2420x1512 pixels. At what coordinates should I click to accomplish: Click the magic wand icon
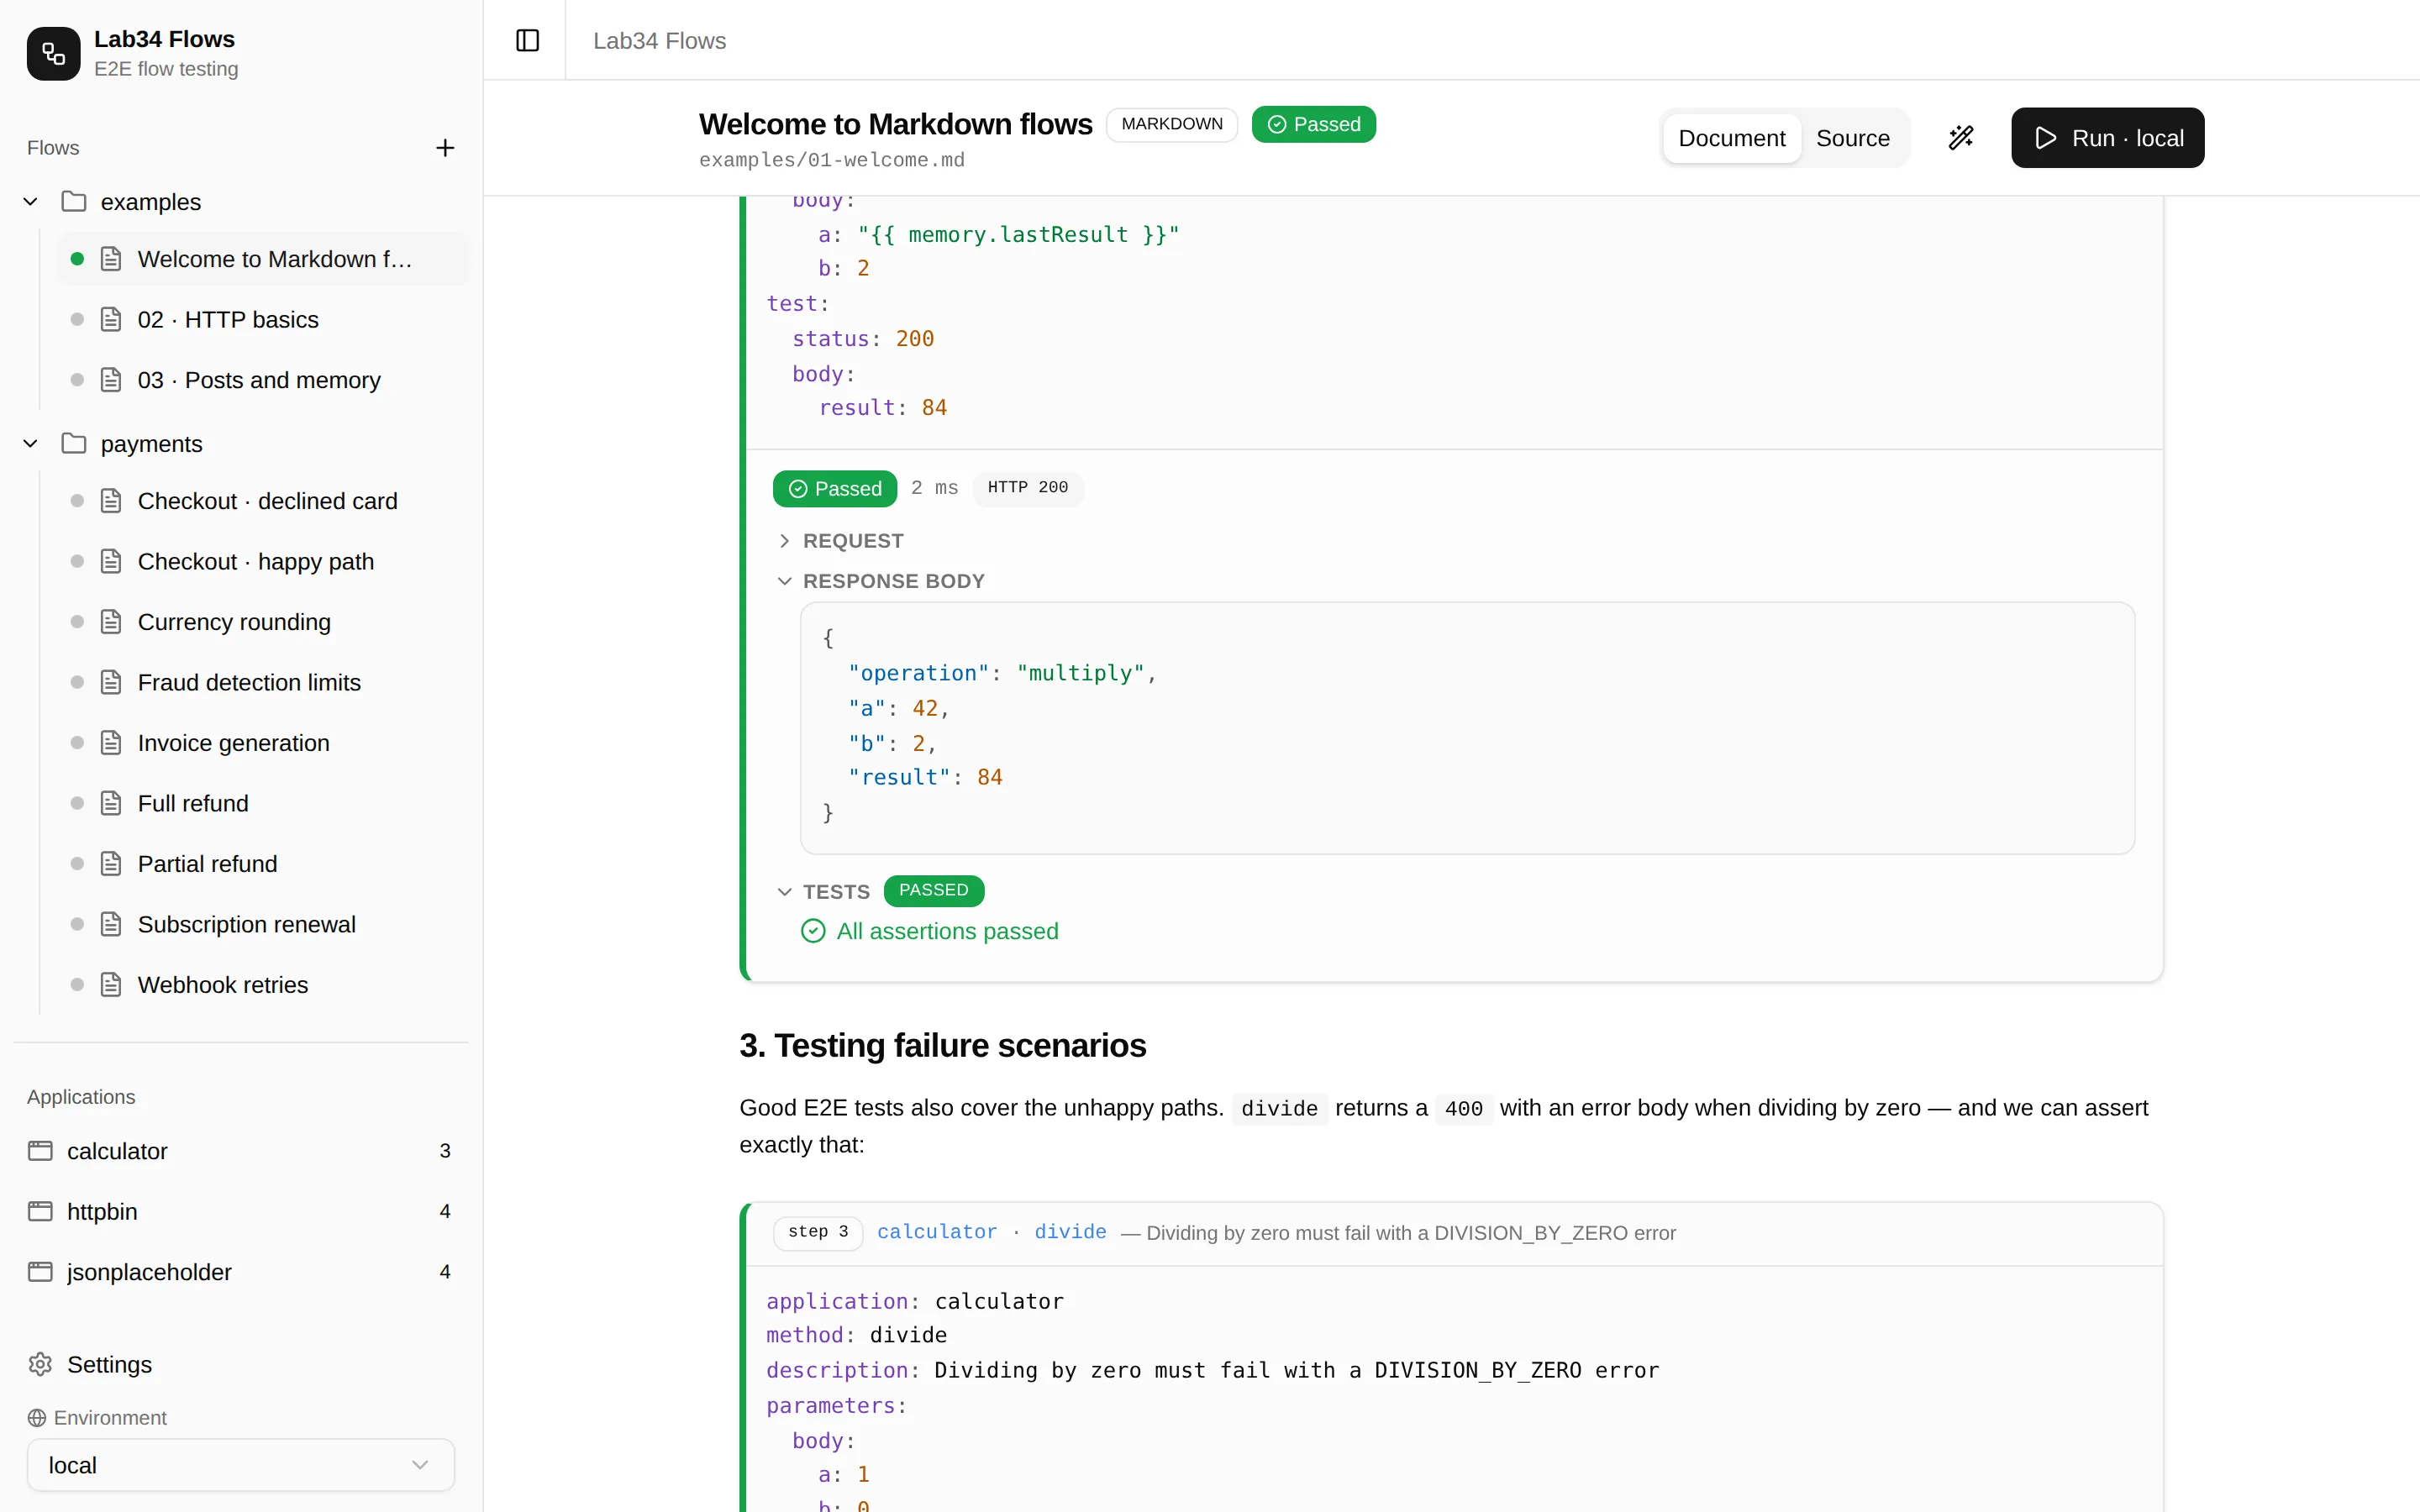pos(1961,138)
